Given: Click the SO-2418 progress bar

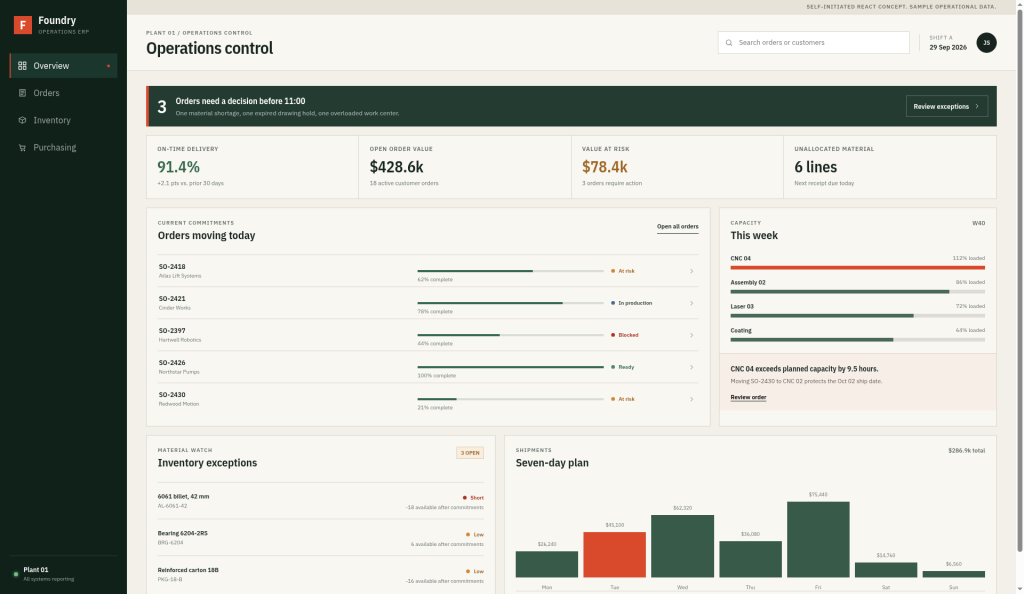Looking at the screenshot, I should 511,271.
